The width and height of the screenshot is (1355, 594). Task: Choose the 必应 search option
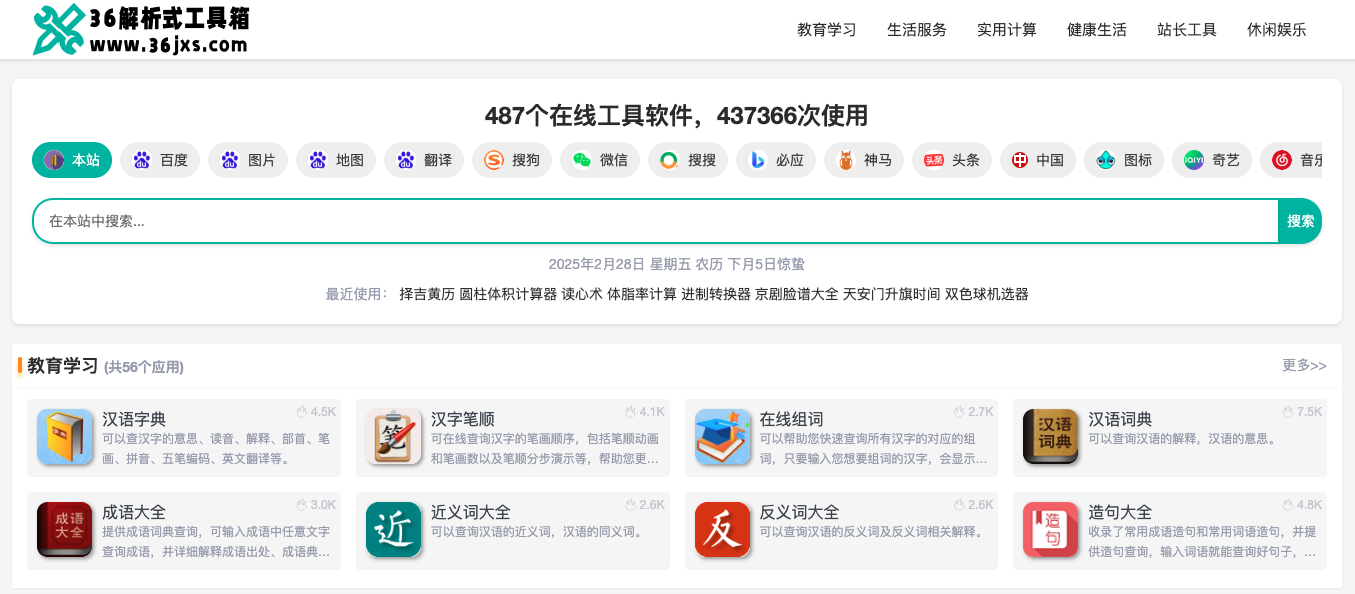(776, 160)
